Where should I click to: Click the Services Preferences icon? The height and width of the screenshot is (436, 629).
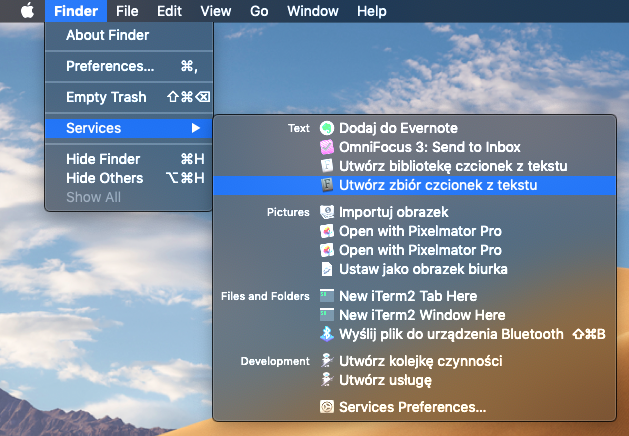pyautogui.click(x=327, y=407)
